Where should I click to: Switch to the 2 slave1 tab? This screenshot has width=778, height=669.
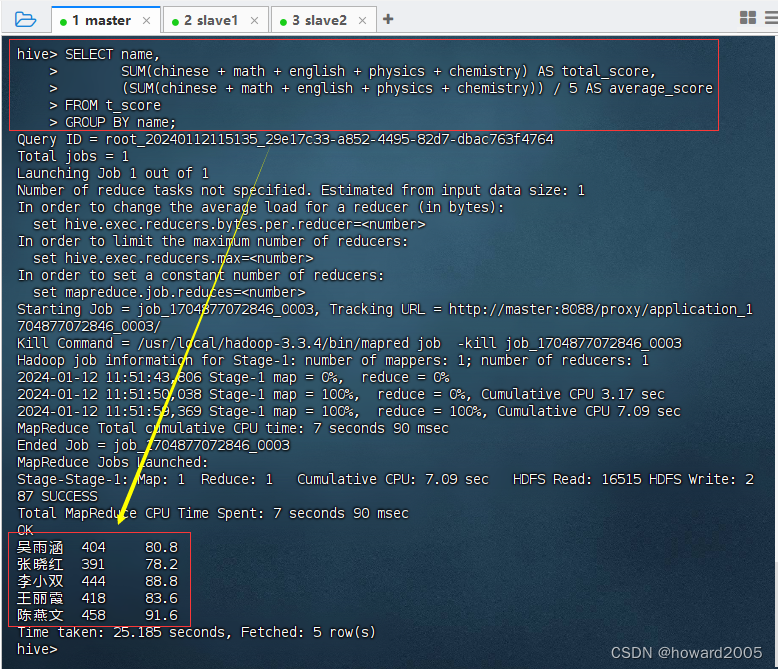215,20
